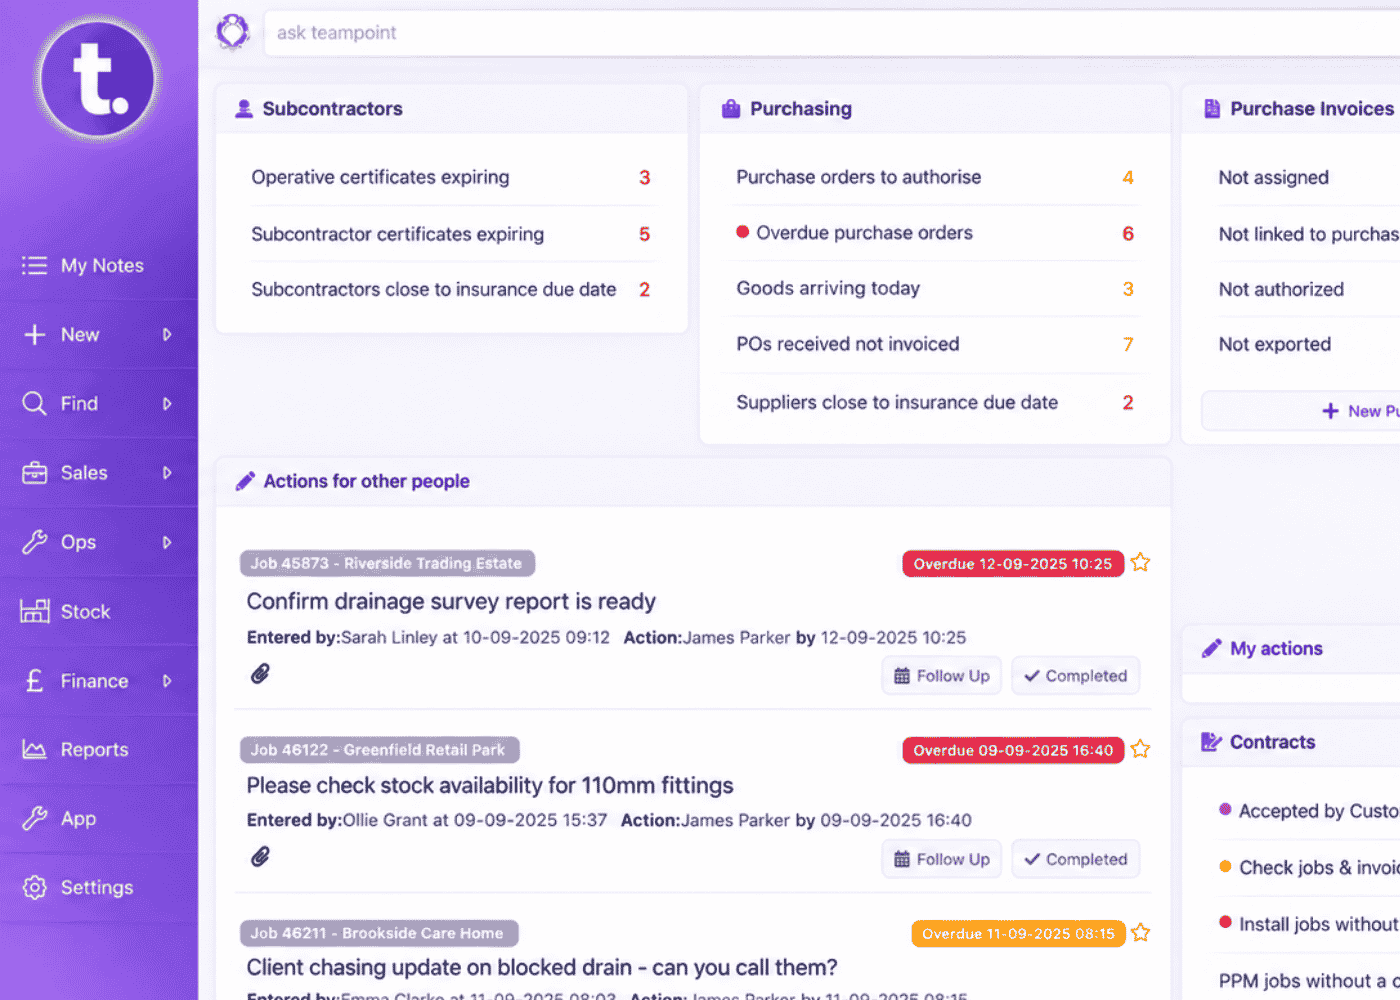Star the Riverside Trading Estate action
This screenshot has height=1000, width=1400.
pyautogui.click(x=1140, y=563)
